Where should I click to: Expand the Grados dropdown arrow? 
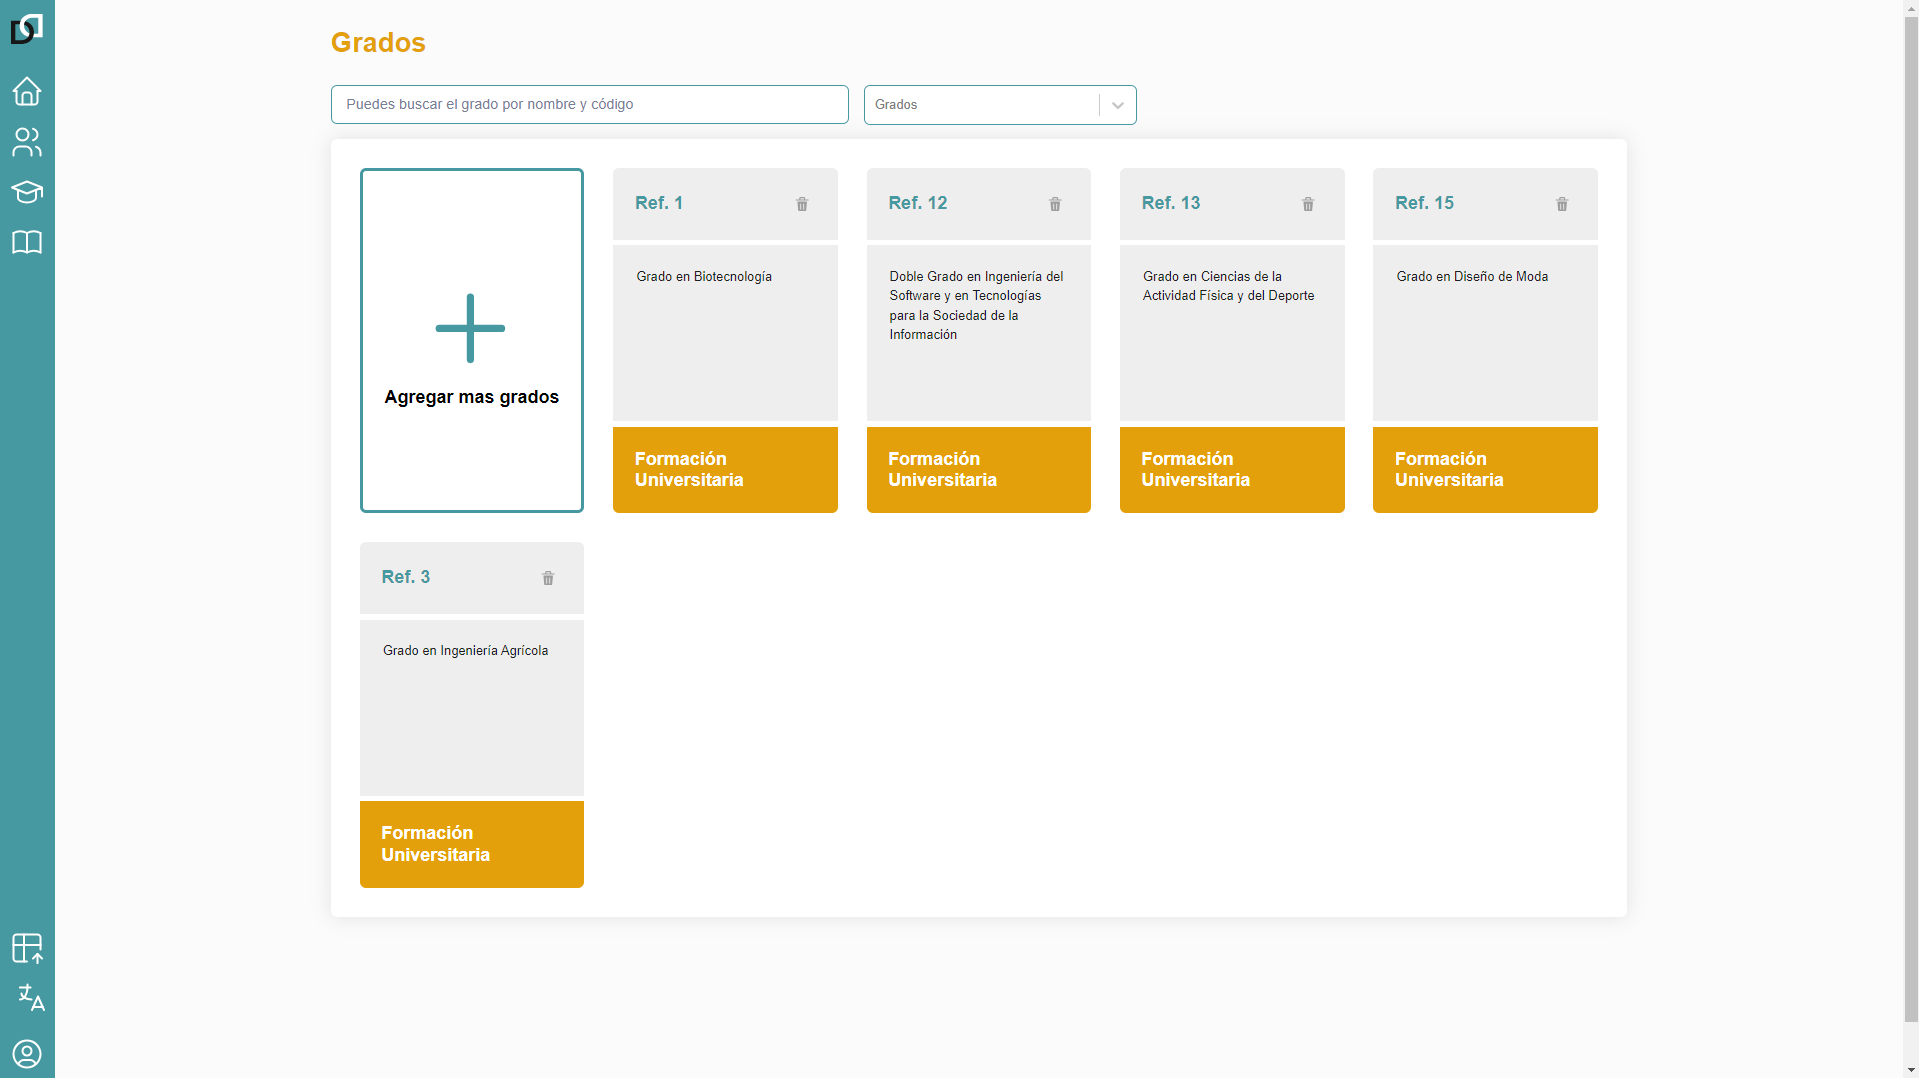tap(1118, 105)
